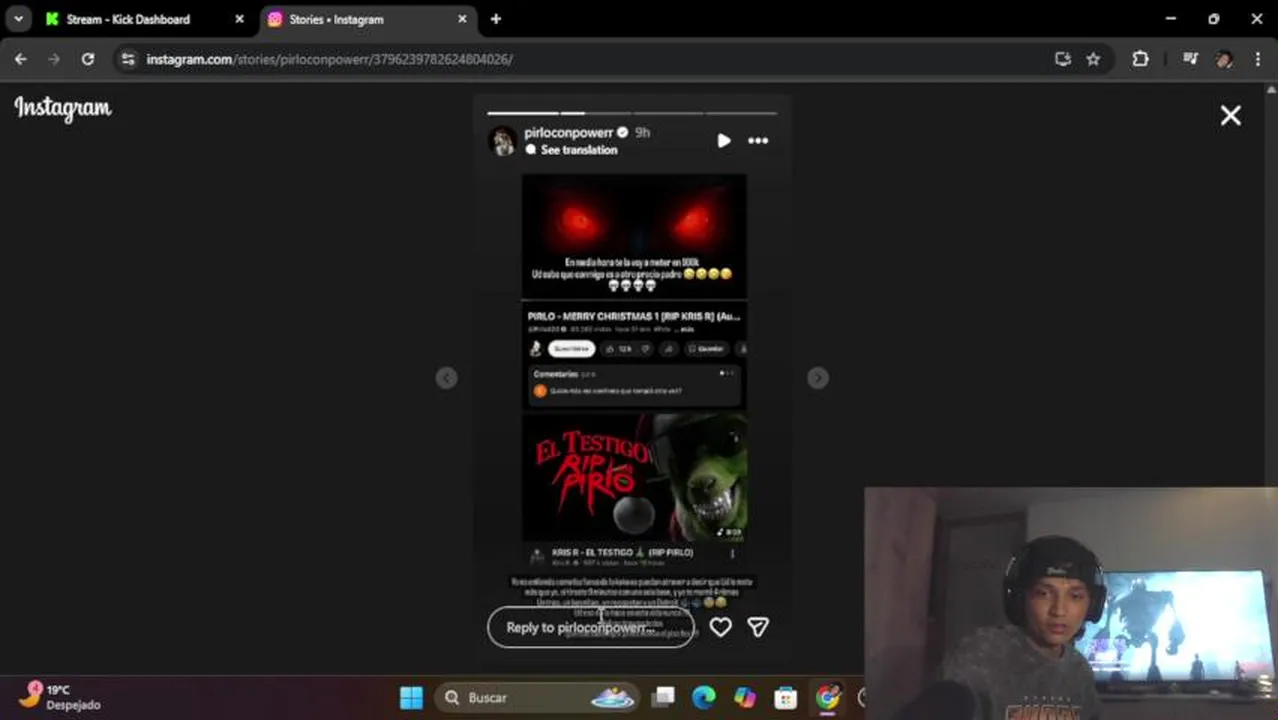Open the Extensions puzzle icon
The height and width of the screenshot is (720, 1278).
1140,59
